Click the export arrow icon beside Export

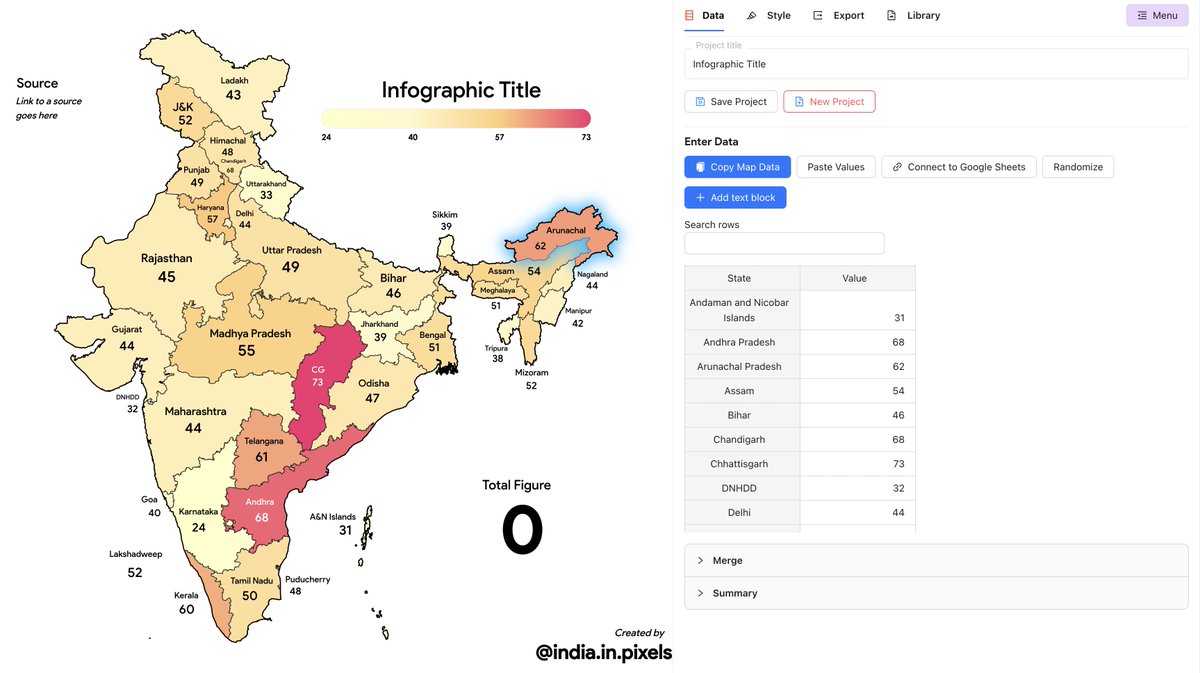pos(817,14)
